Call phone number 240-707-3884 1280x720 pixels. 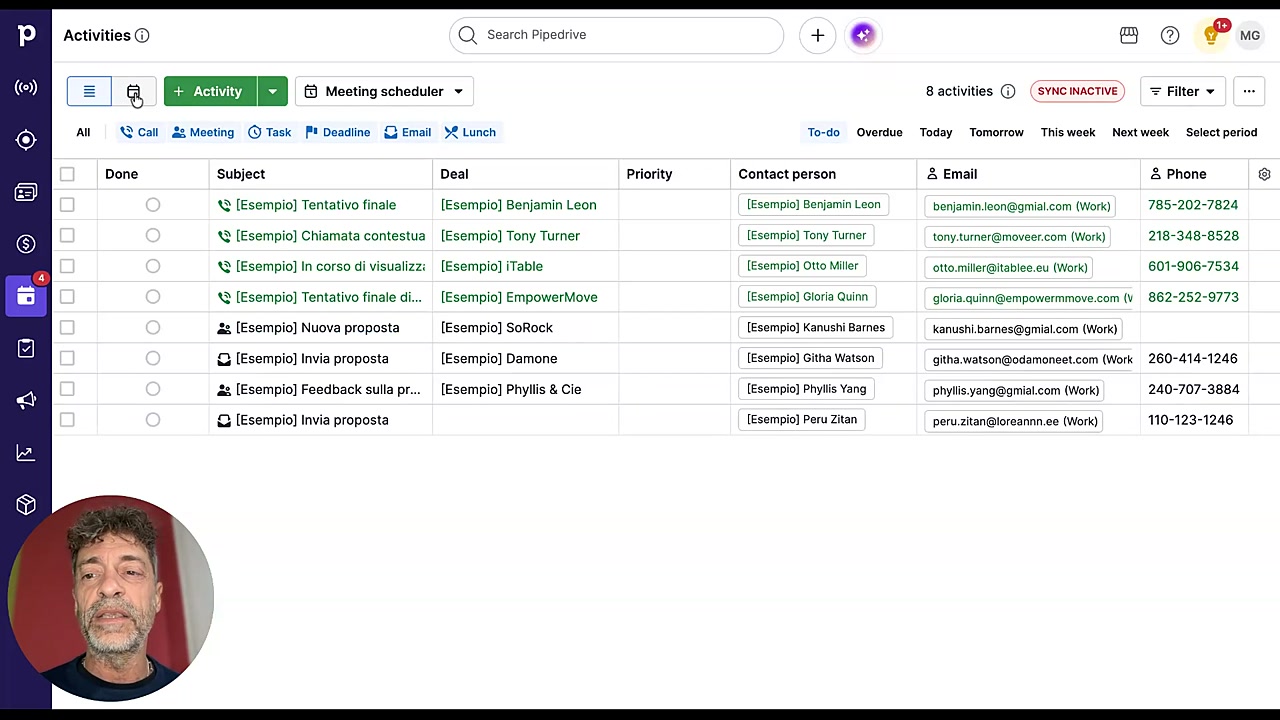point(1193,389)
